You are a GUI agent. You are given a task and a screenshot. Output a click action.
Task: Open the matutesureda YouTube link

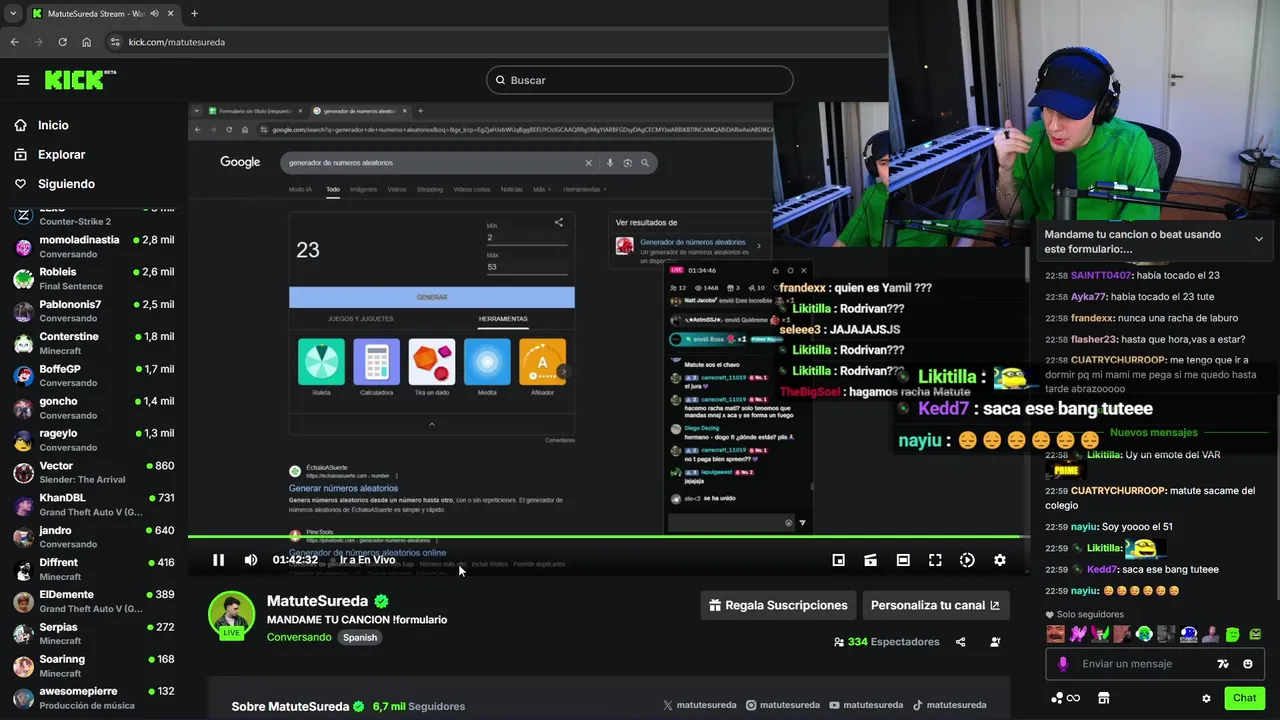coord(866,705)
